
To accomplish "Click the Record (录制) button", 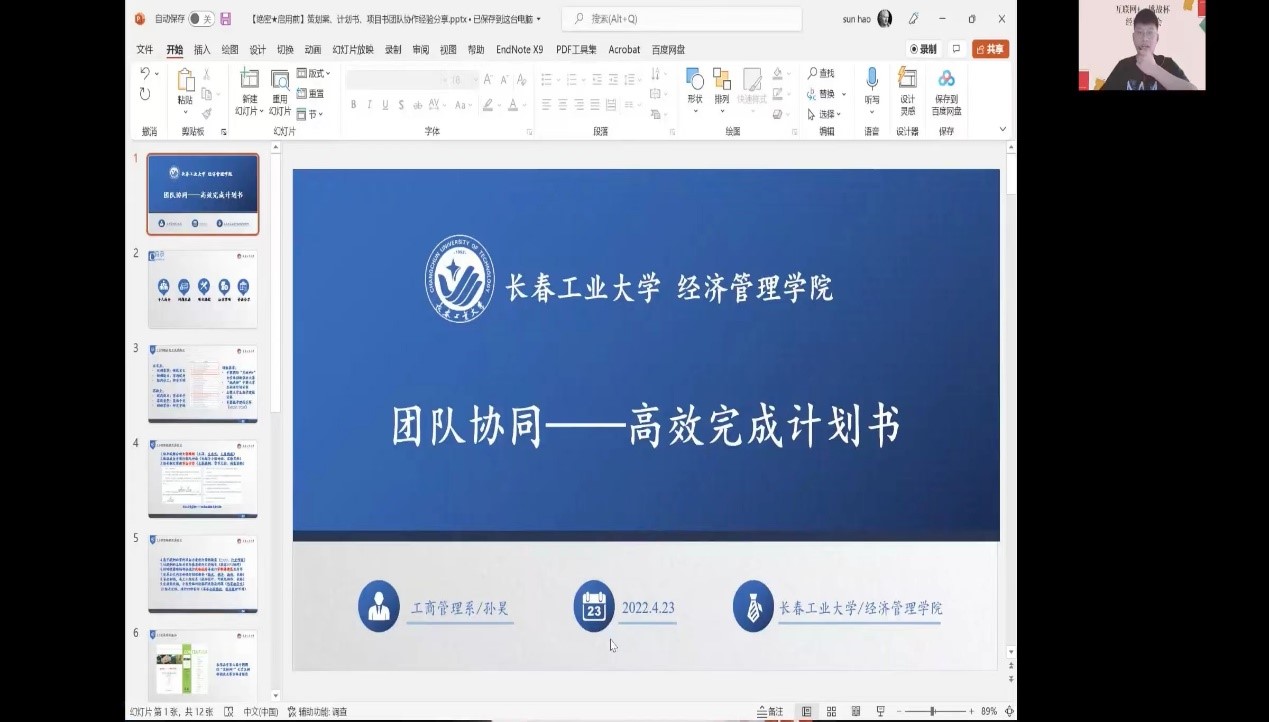I will click(x=923, y=49).
